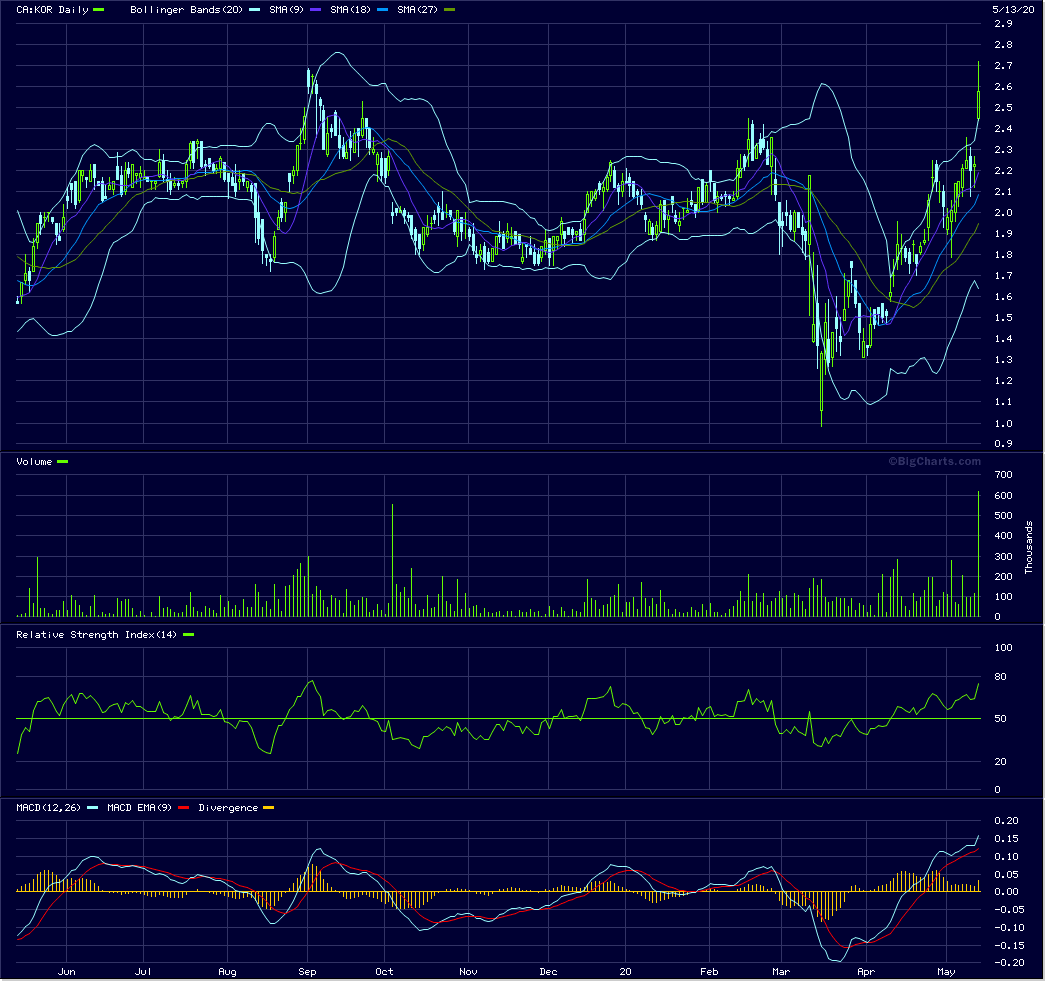Viewport: 1045px width, 981px height.
Task: Click the SMA(9) legend label
Action: [286, 10]
